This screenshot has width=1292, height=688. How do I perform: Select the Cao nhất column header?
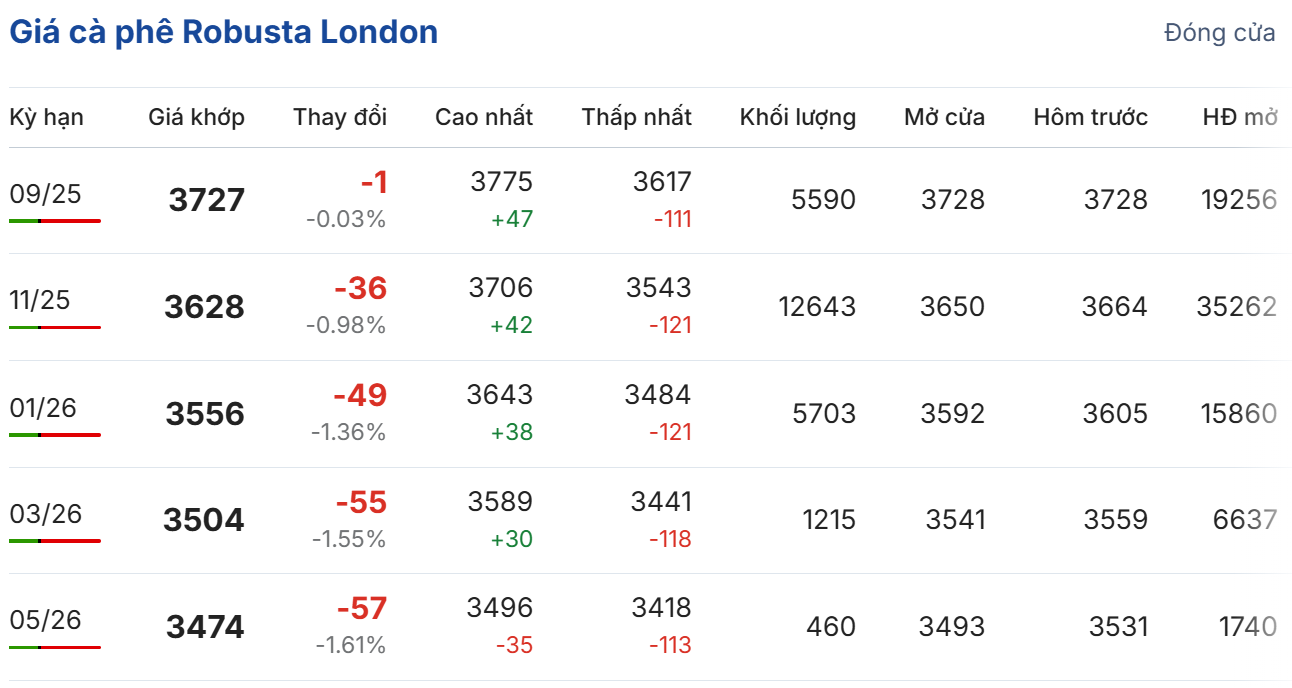coord(483,117)
